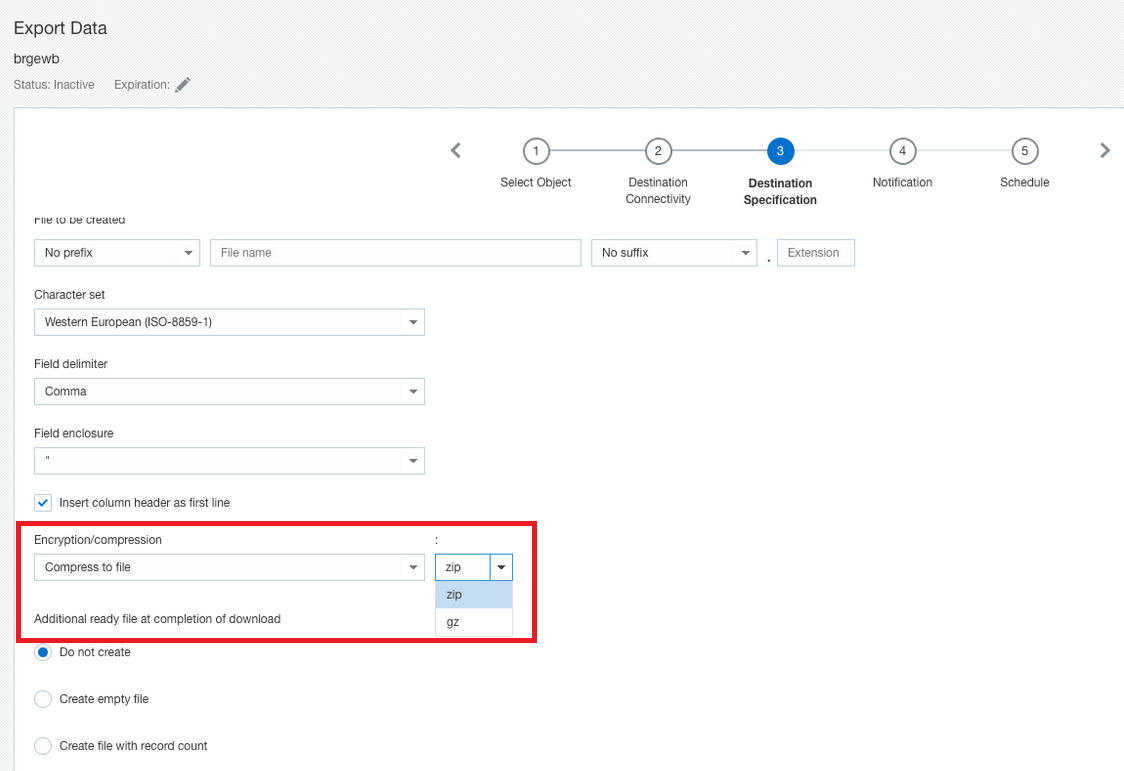Open the Field delimiter dropdown
Screen dimensions: 1124x771
[412, 391]
